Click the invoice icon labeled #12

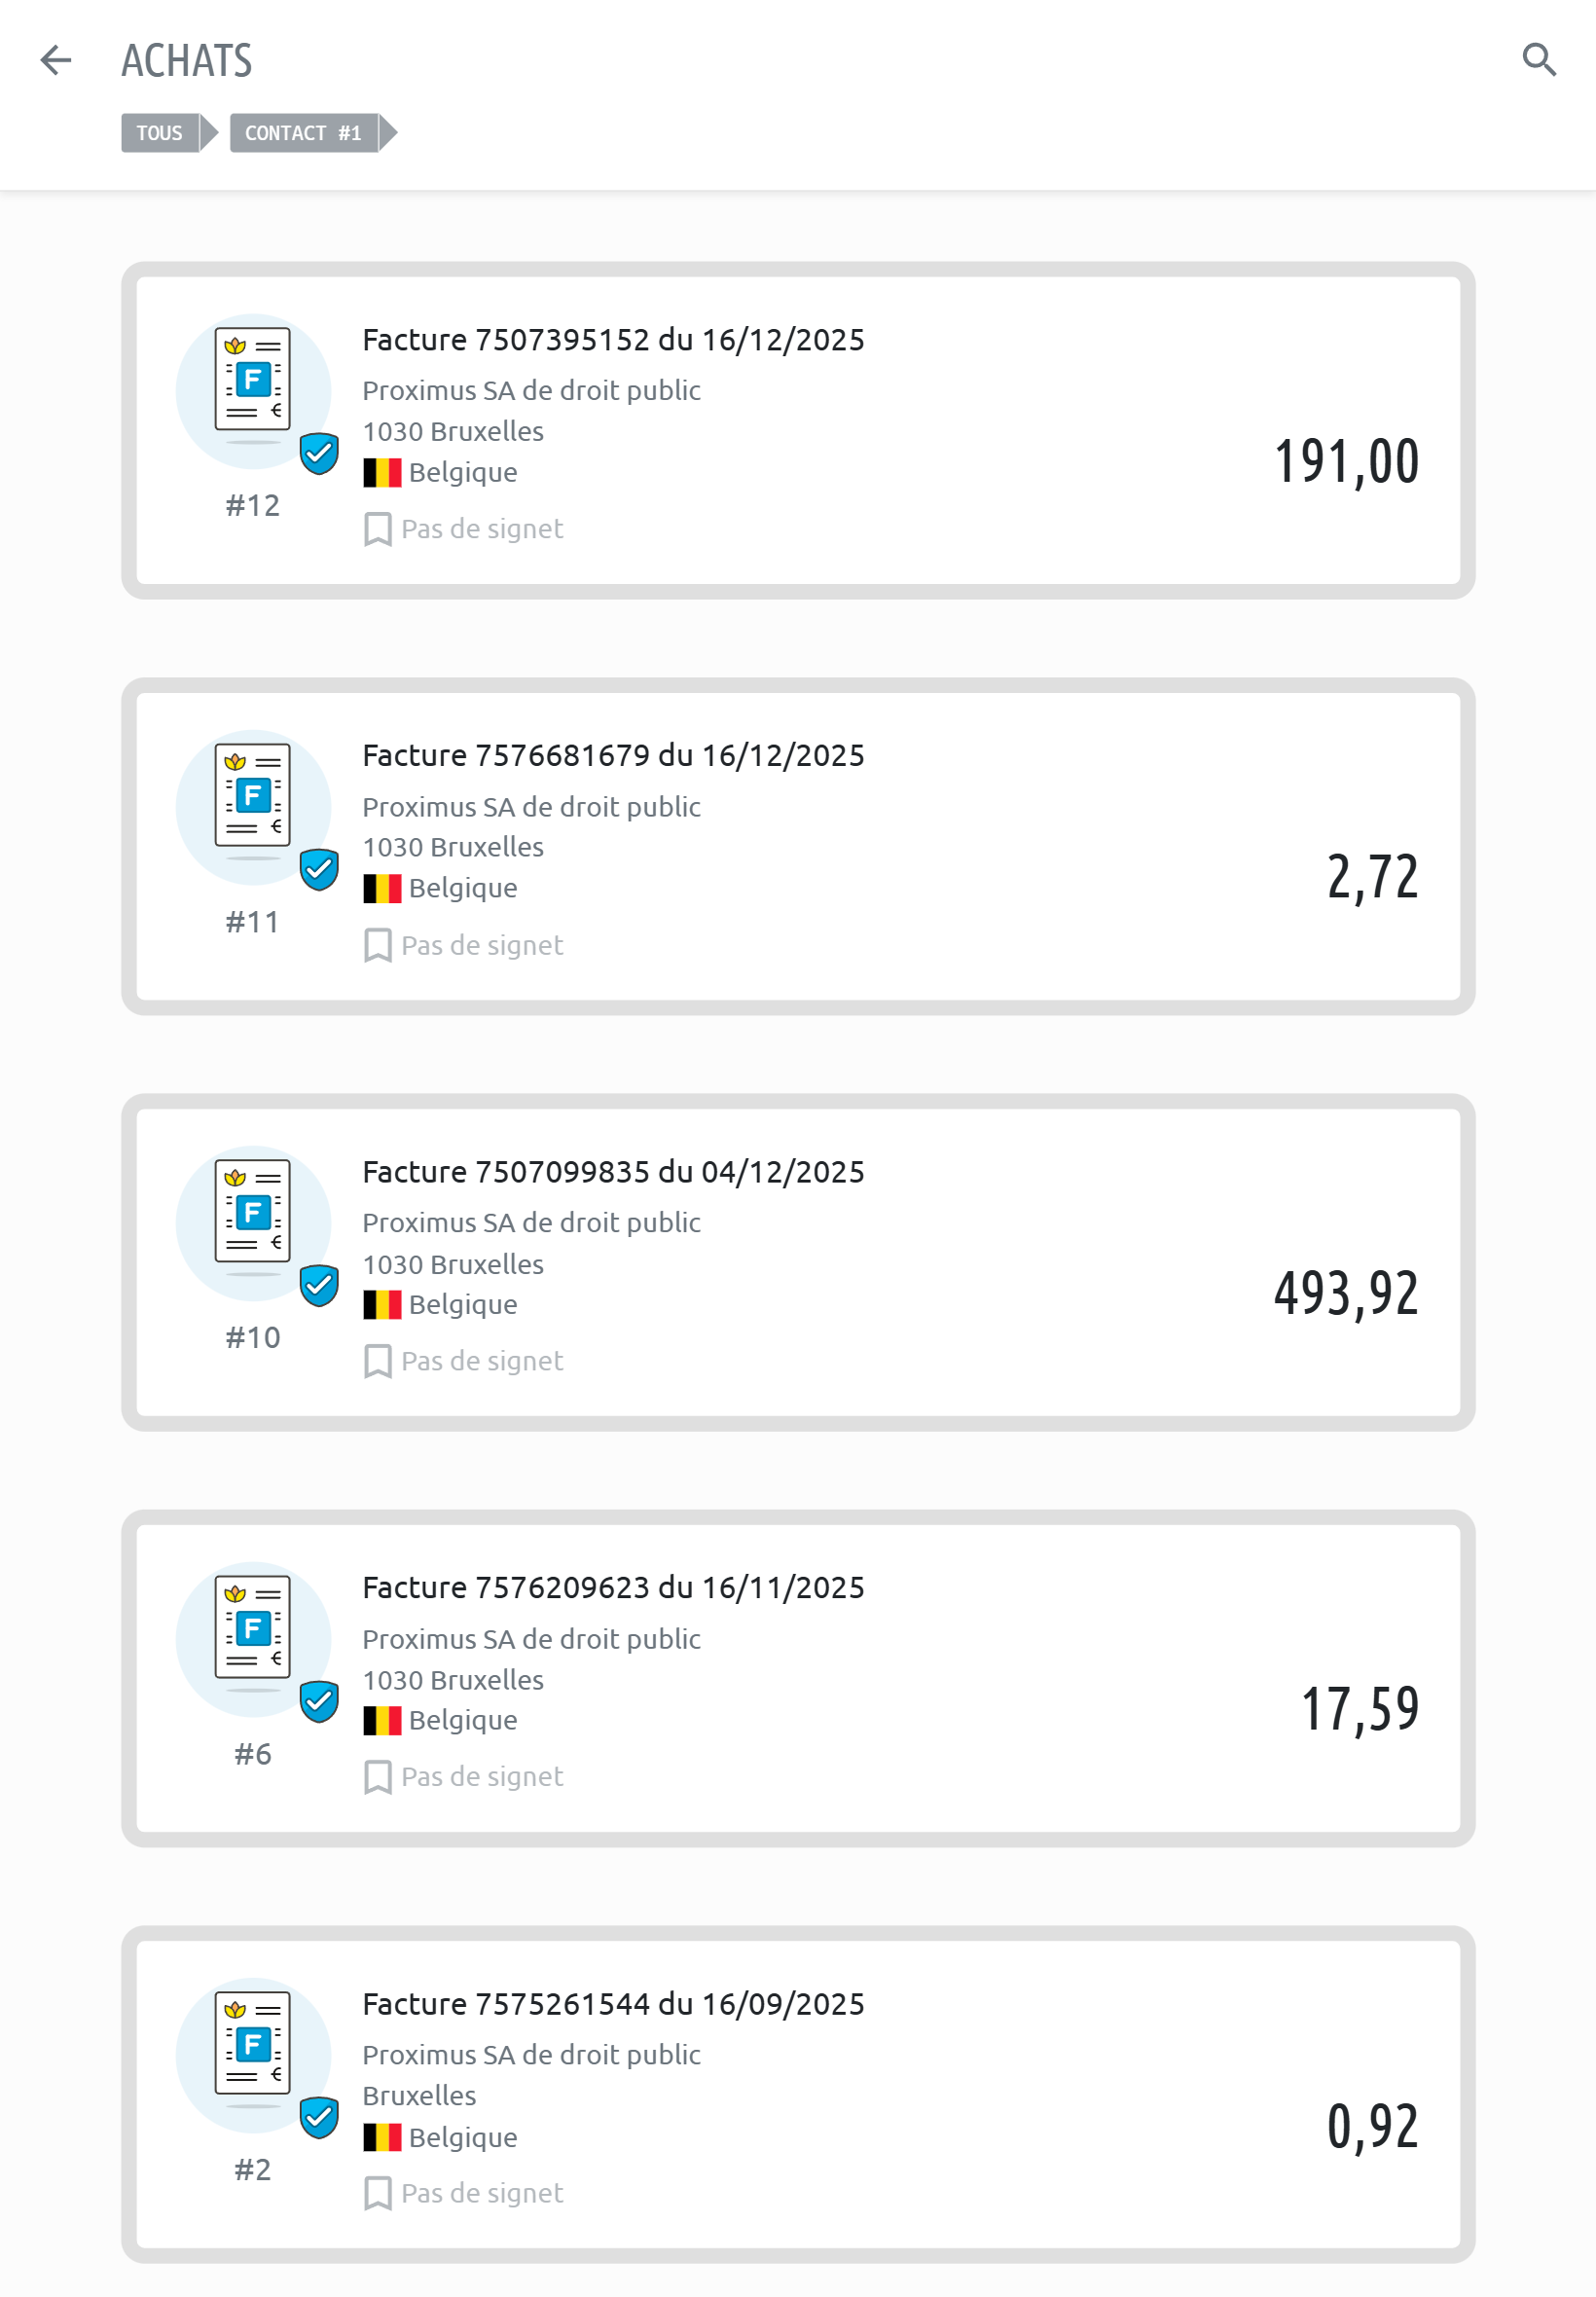pyautogui.click(x=253, y=385)
